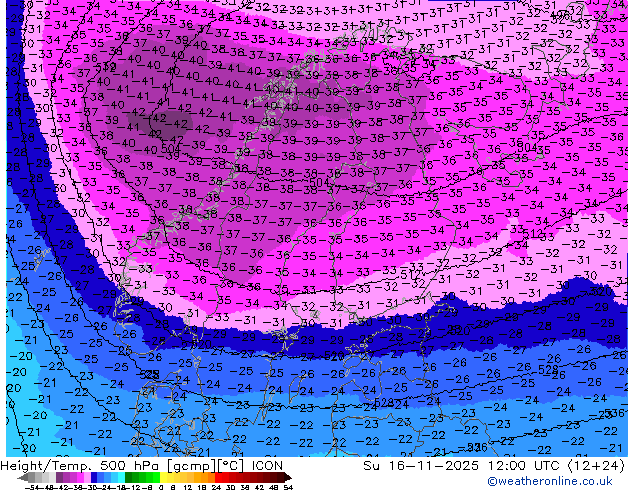Click the legend scale label 0
Viewport: 634px width, 490px height.
pyautogui.click(x=161, y=487)
